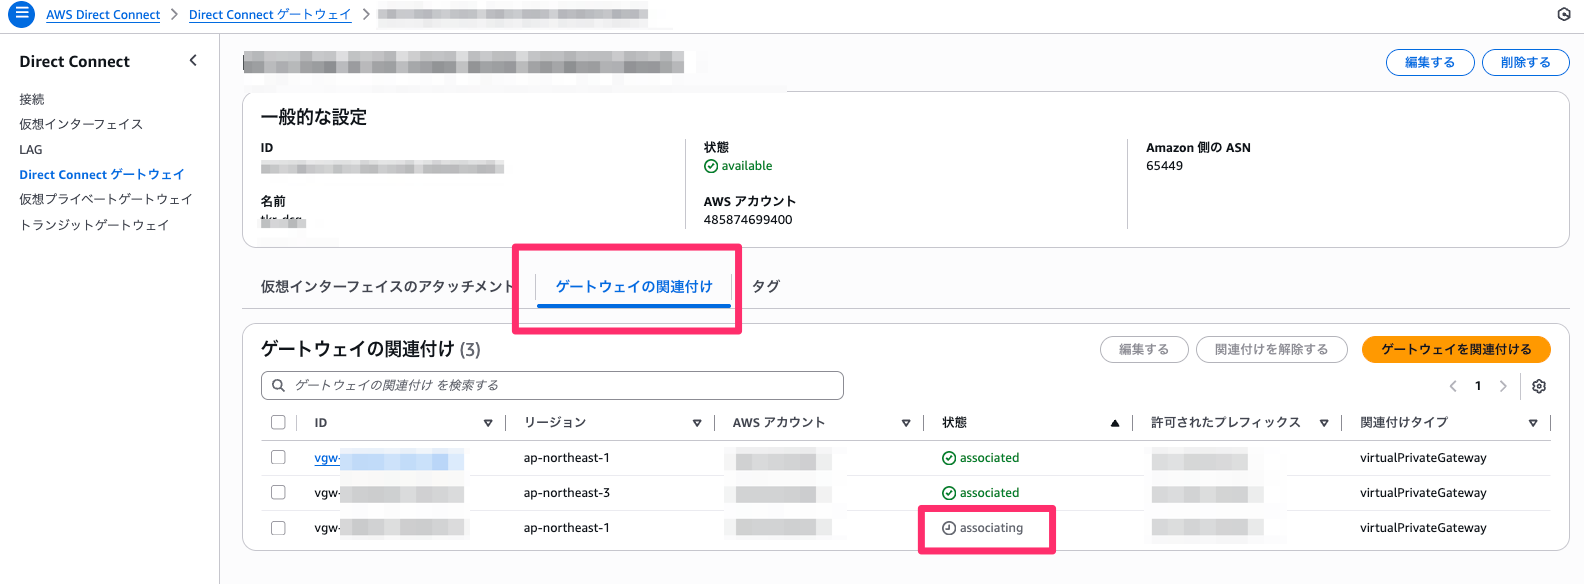Open 仮想インターフェイス in the sidebar

tap(81, 124)
